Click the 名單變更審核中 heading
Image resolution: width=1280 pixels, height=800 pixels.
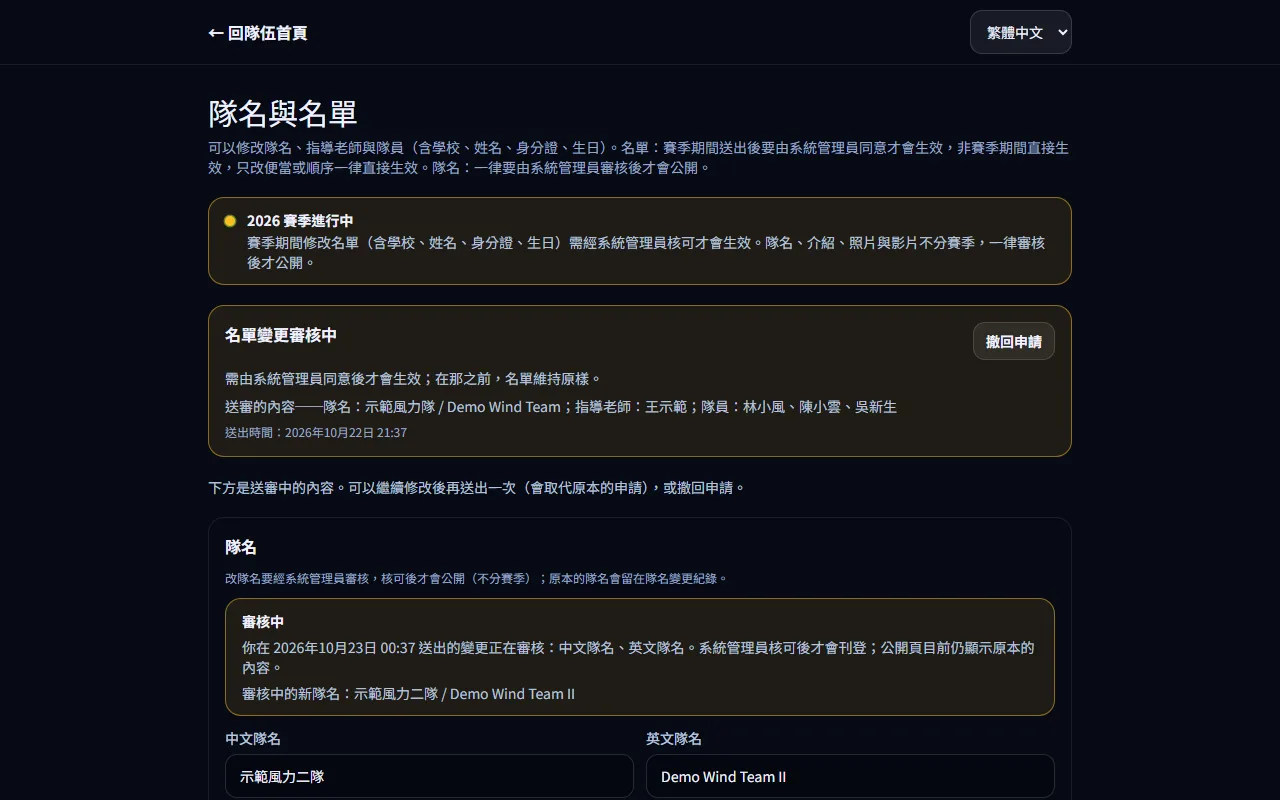pyautogui.click(x=281, y=335)
